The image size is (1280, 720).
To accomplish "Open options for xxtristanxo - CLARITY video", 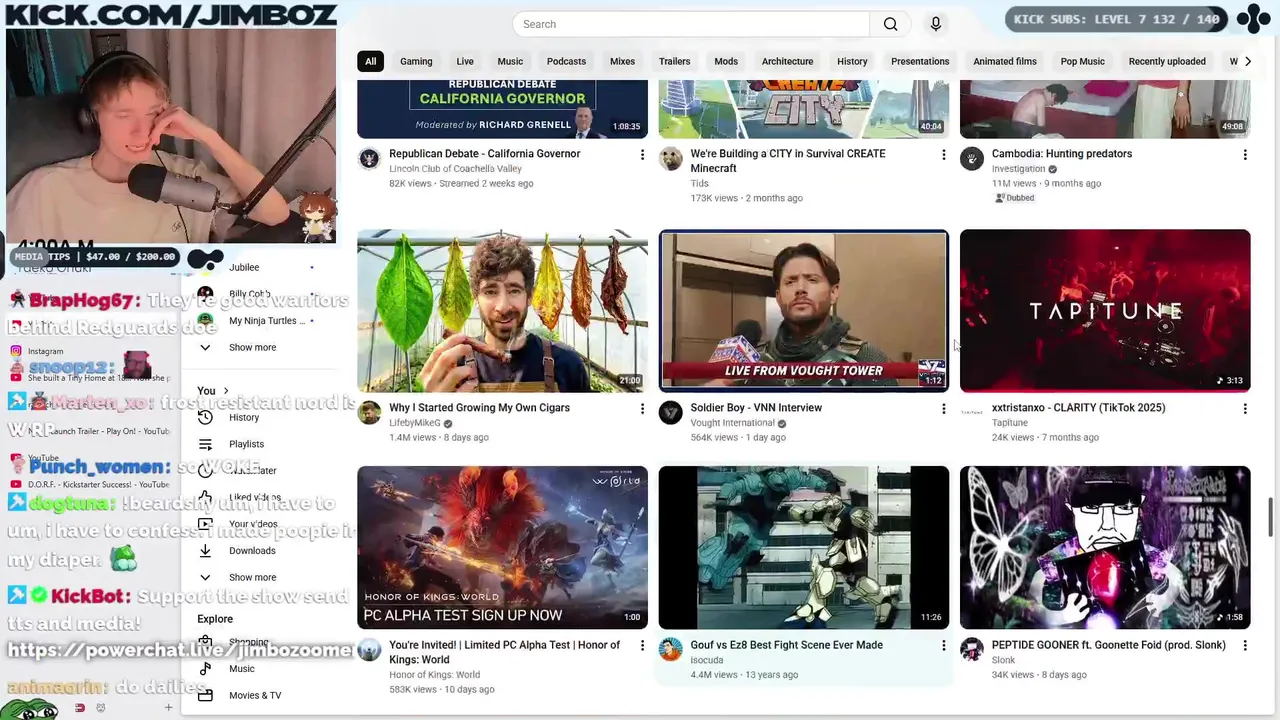I will pyautogui.click(x=1245, y=409).
